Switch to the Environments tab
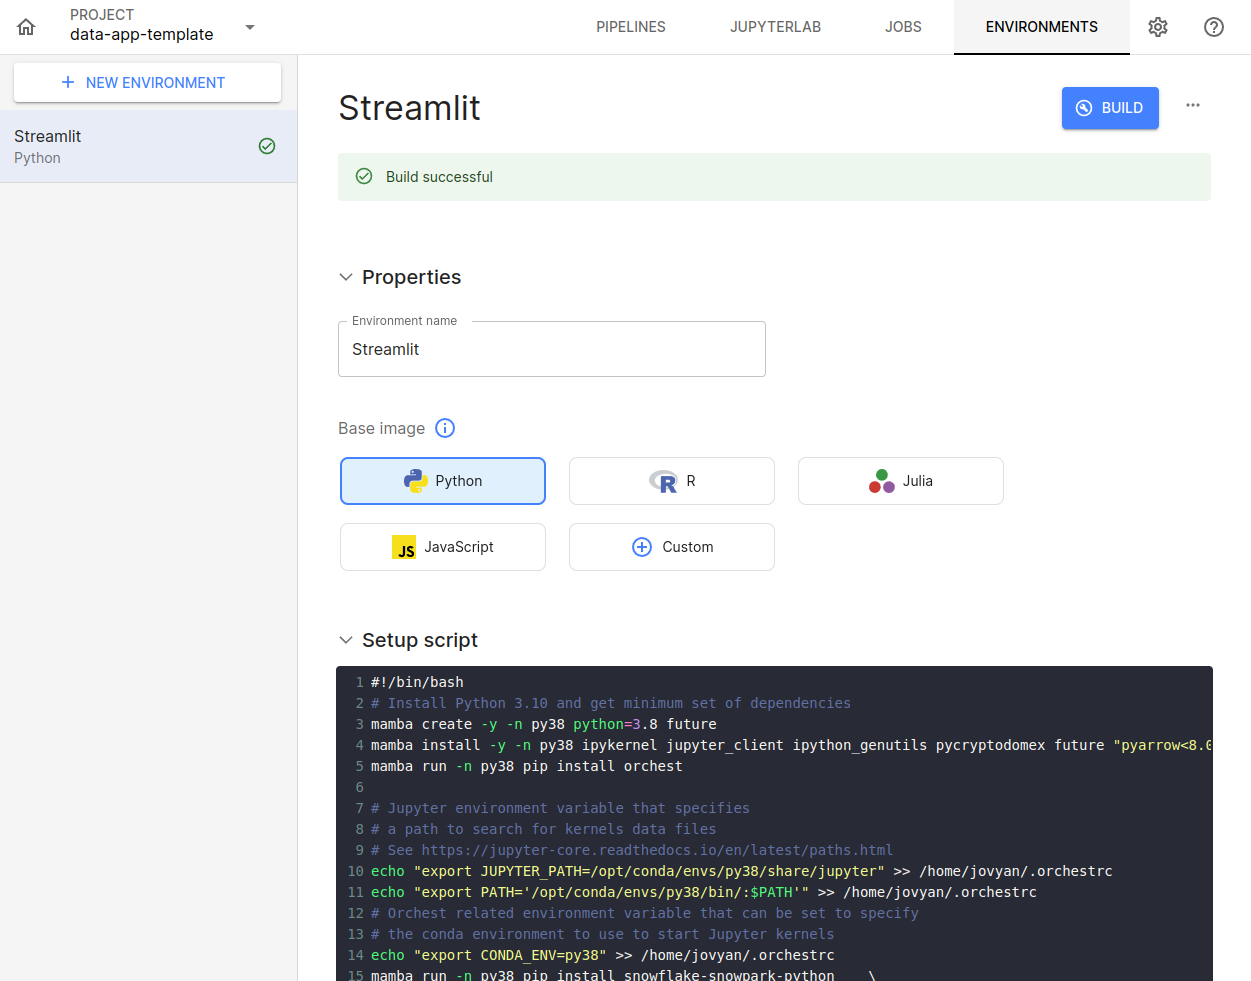Image resolution: width=1251 pixels, height=981 pixels. click(x=1041, y=27)
